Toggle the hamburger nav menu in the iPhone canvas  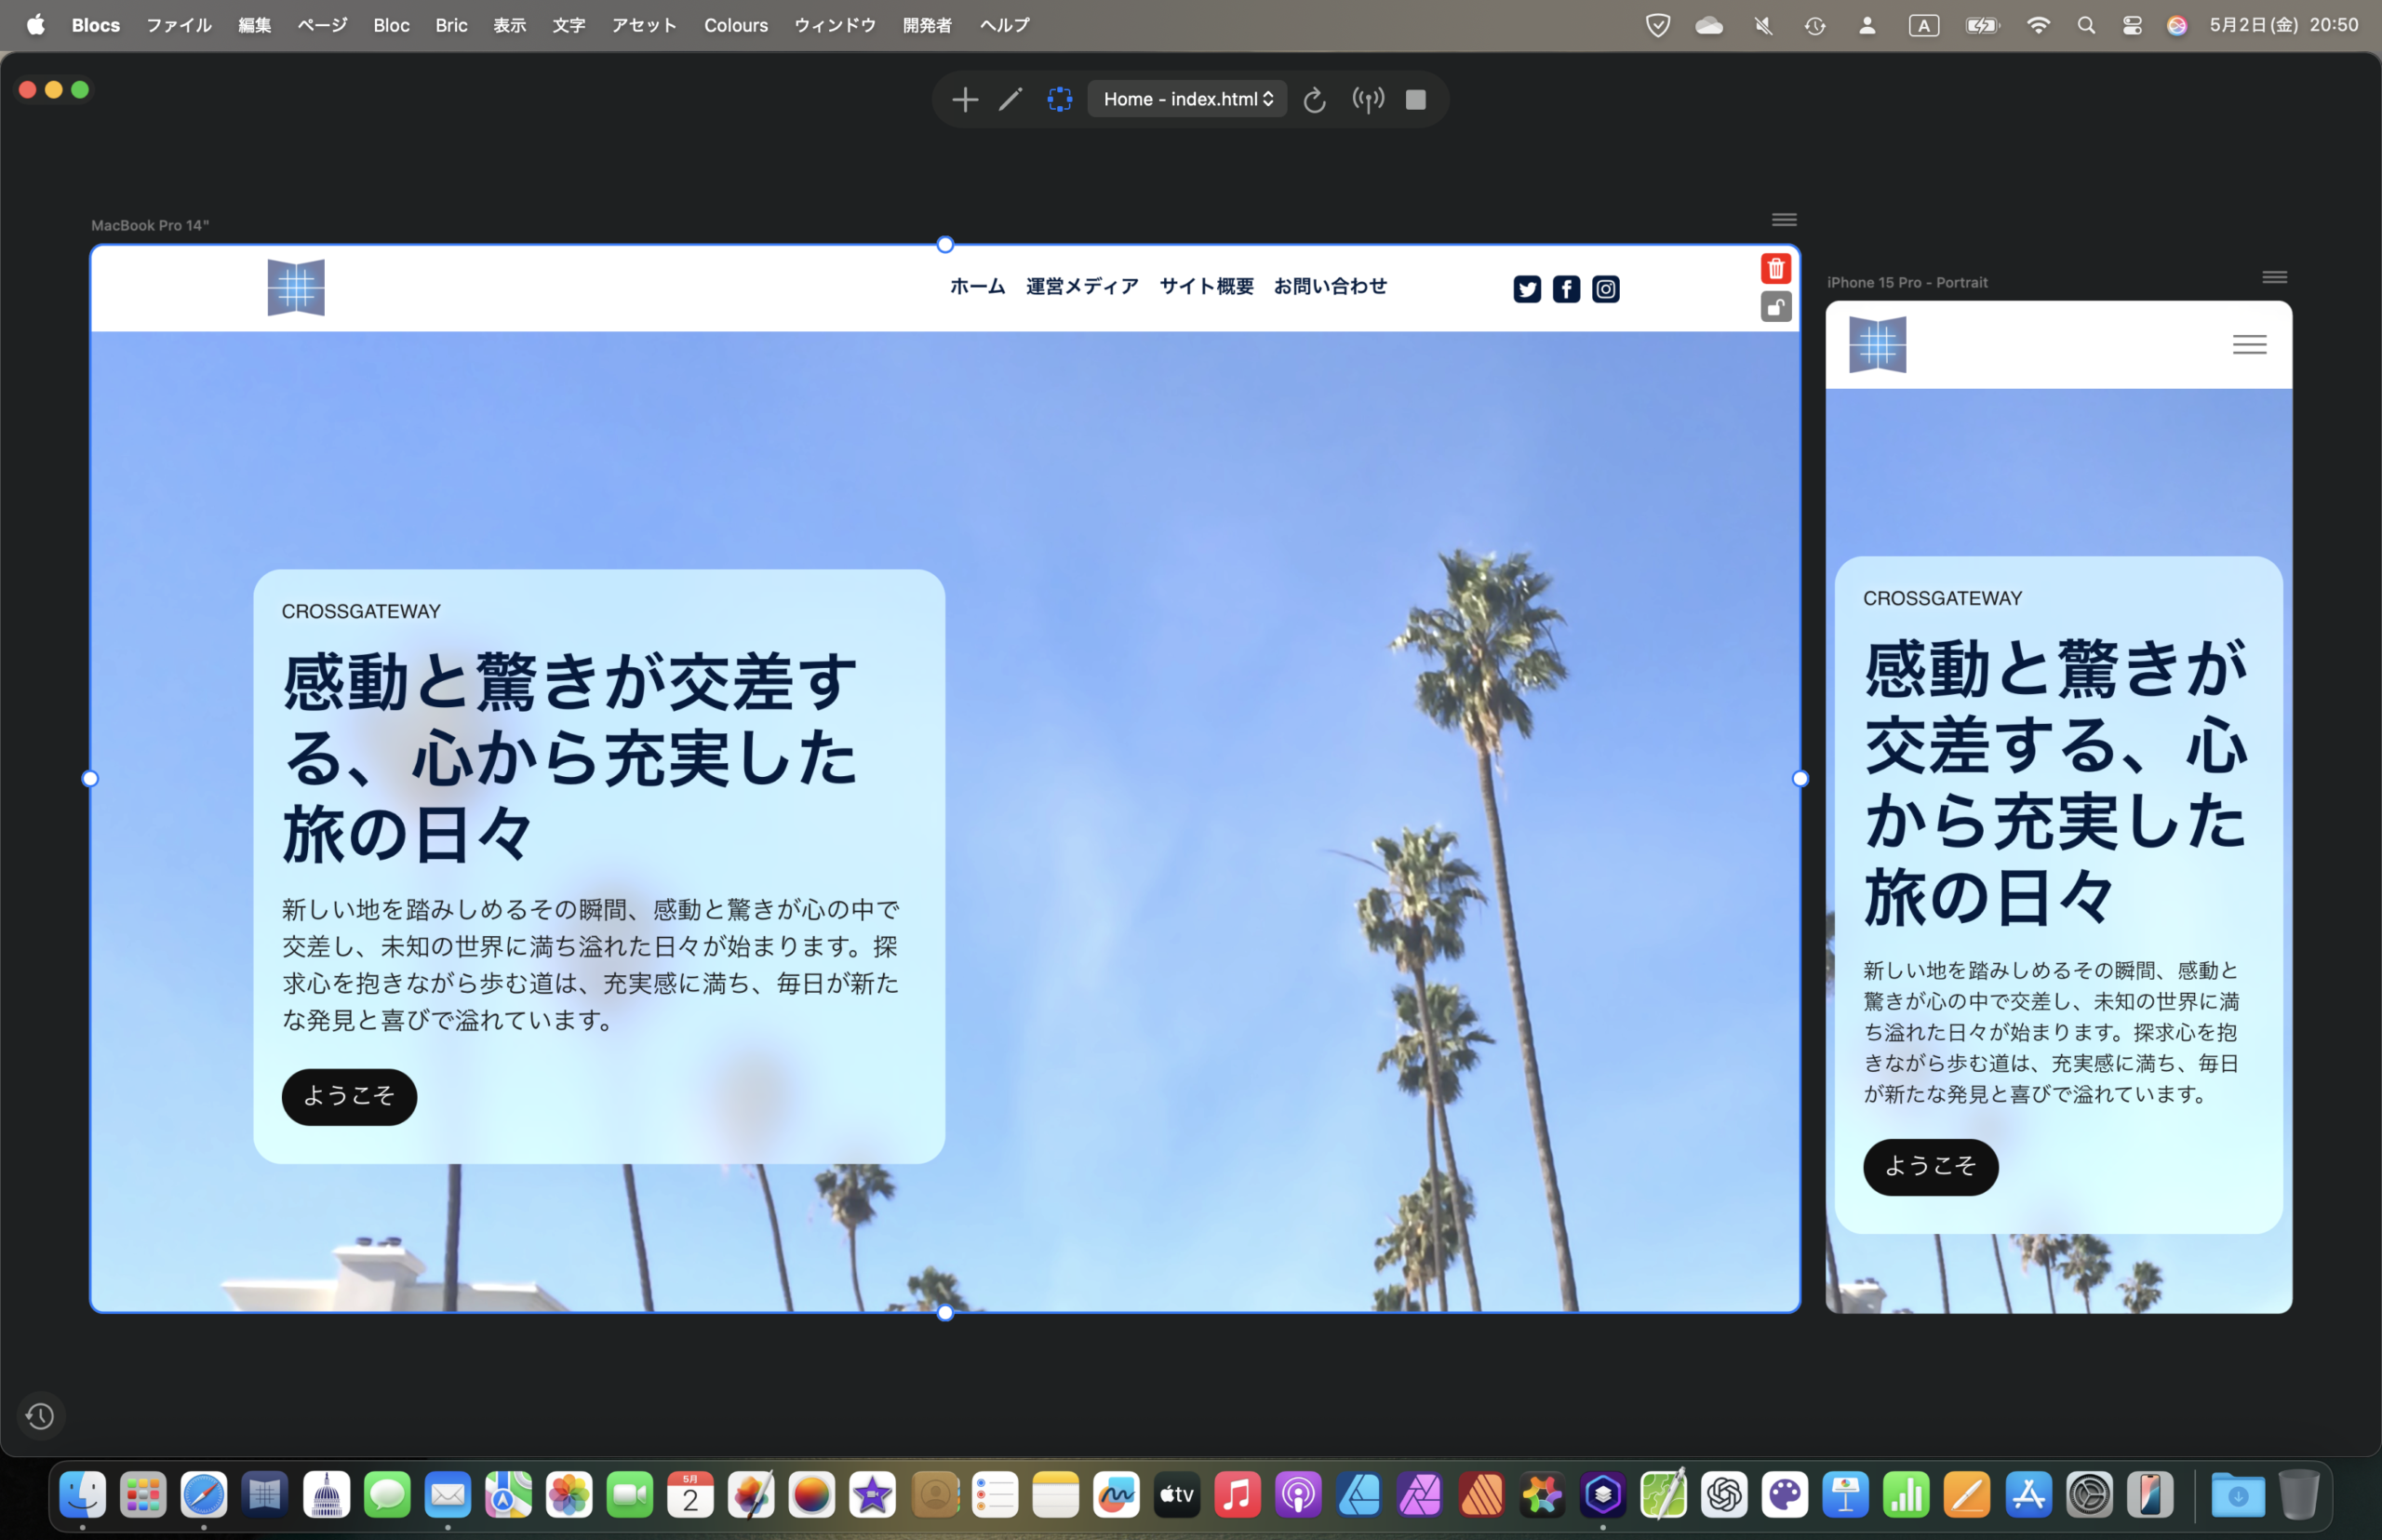(2249, 345)
